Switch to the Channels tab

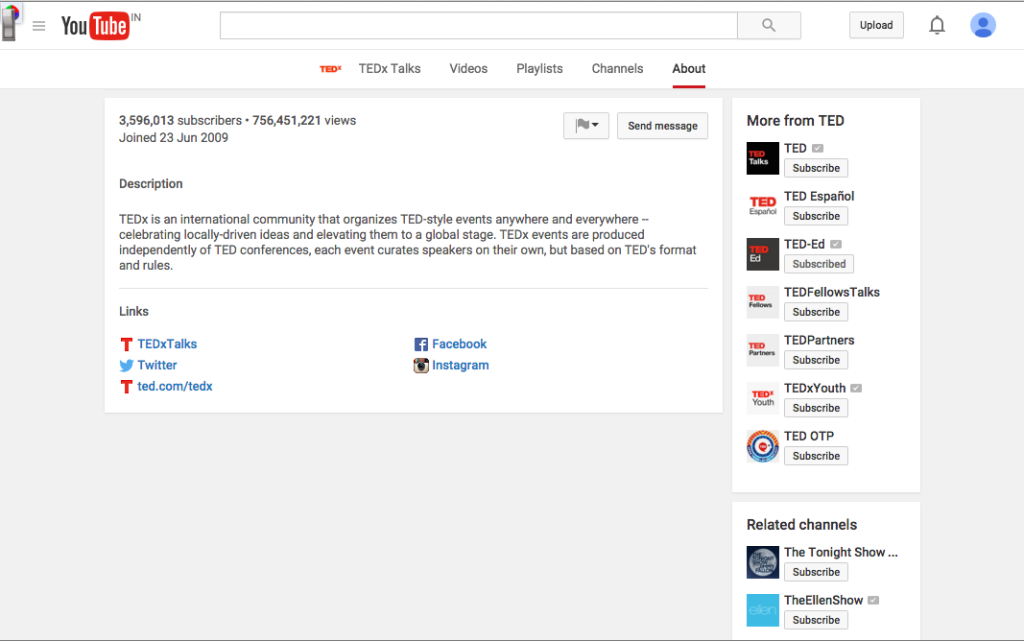tap(617, 69)
